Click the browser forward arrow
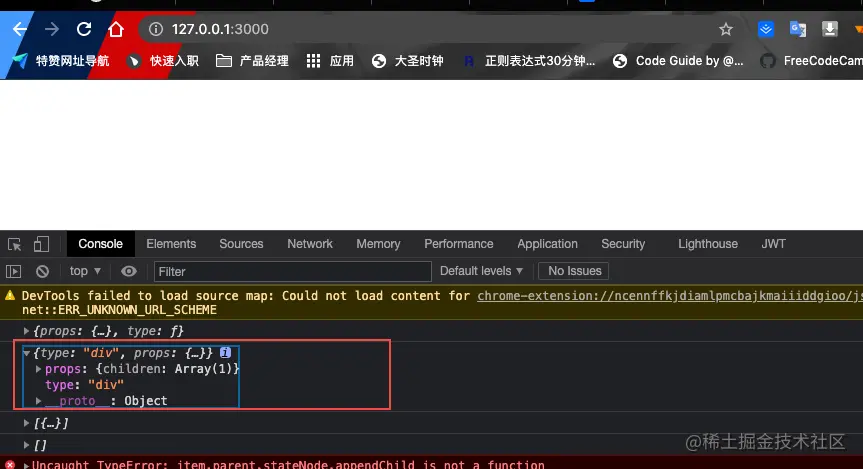Screen dimensions: 863x469 tap(52, 29)
